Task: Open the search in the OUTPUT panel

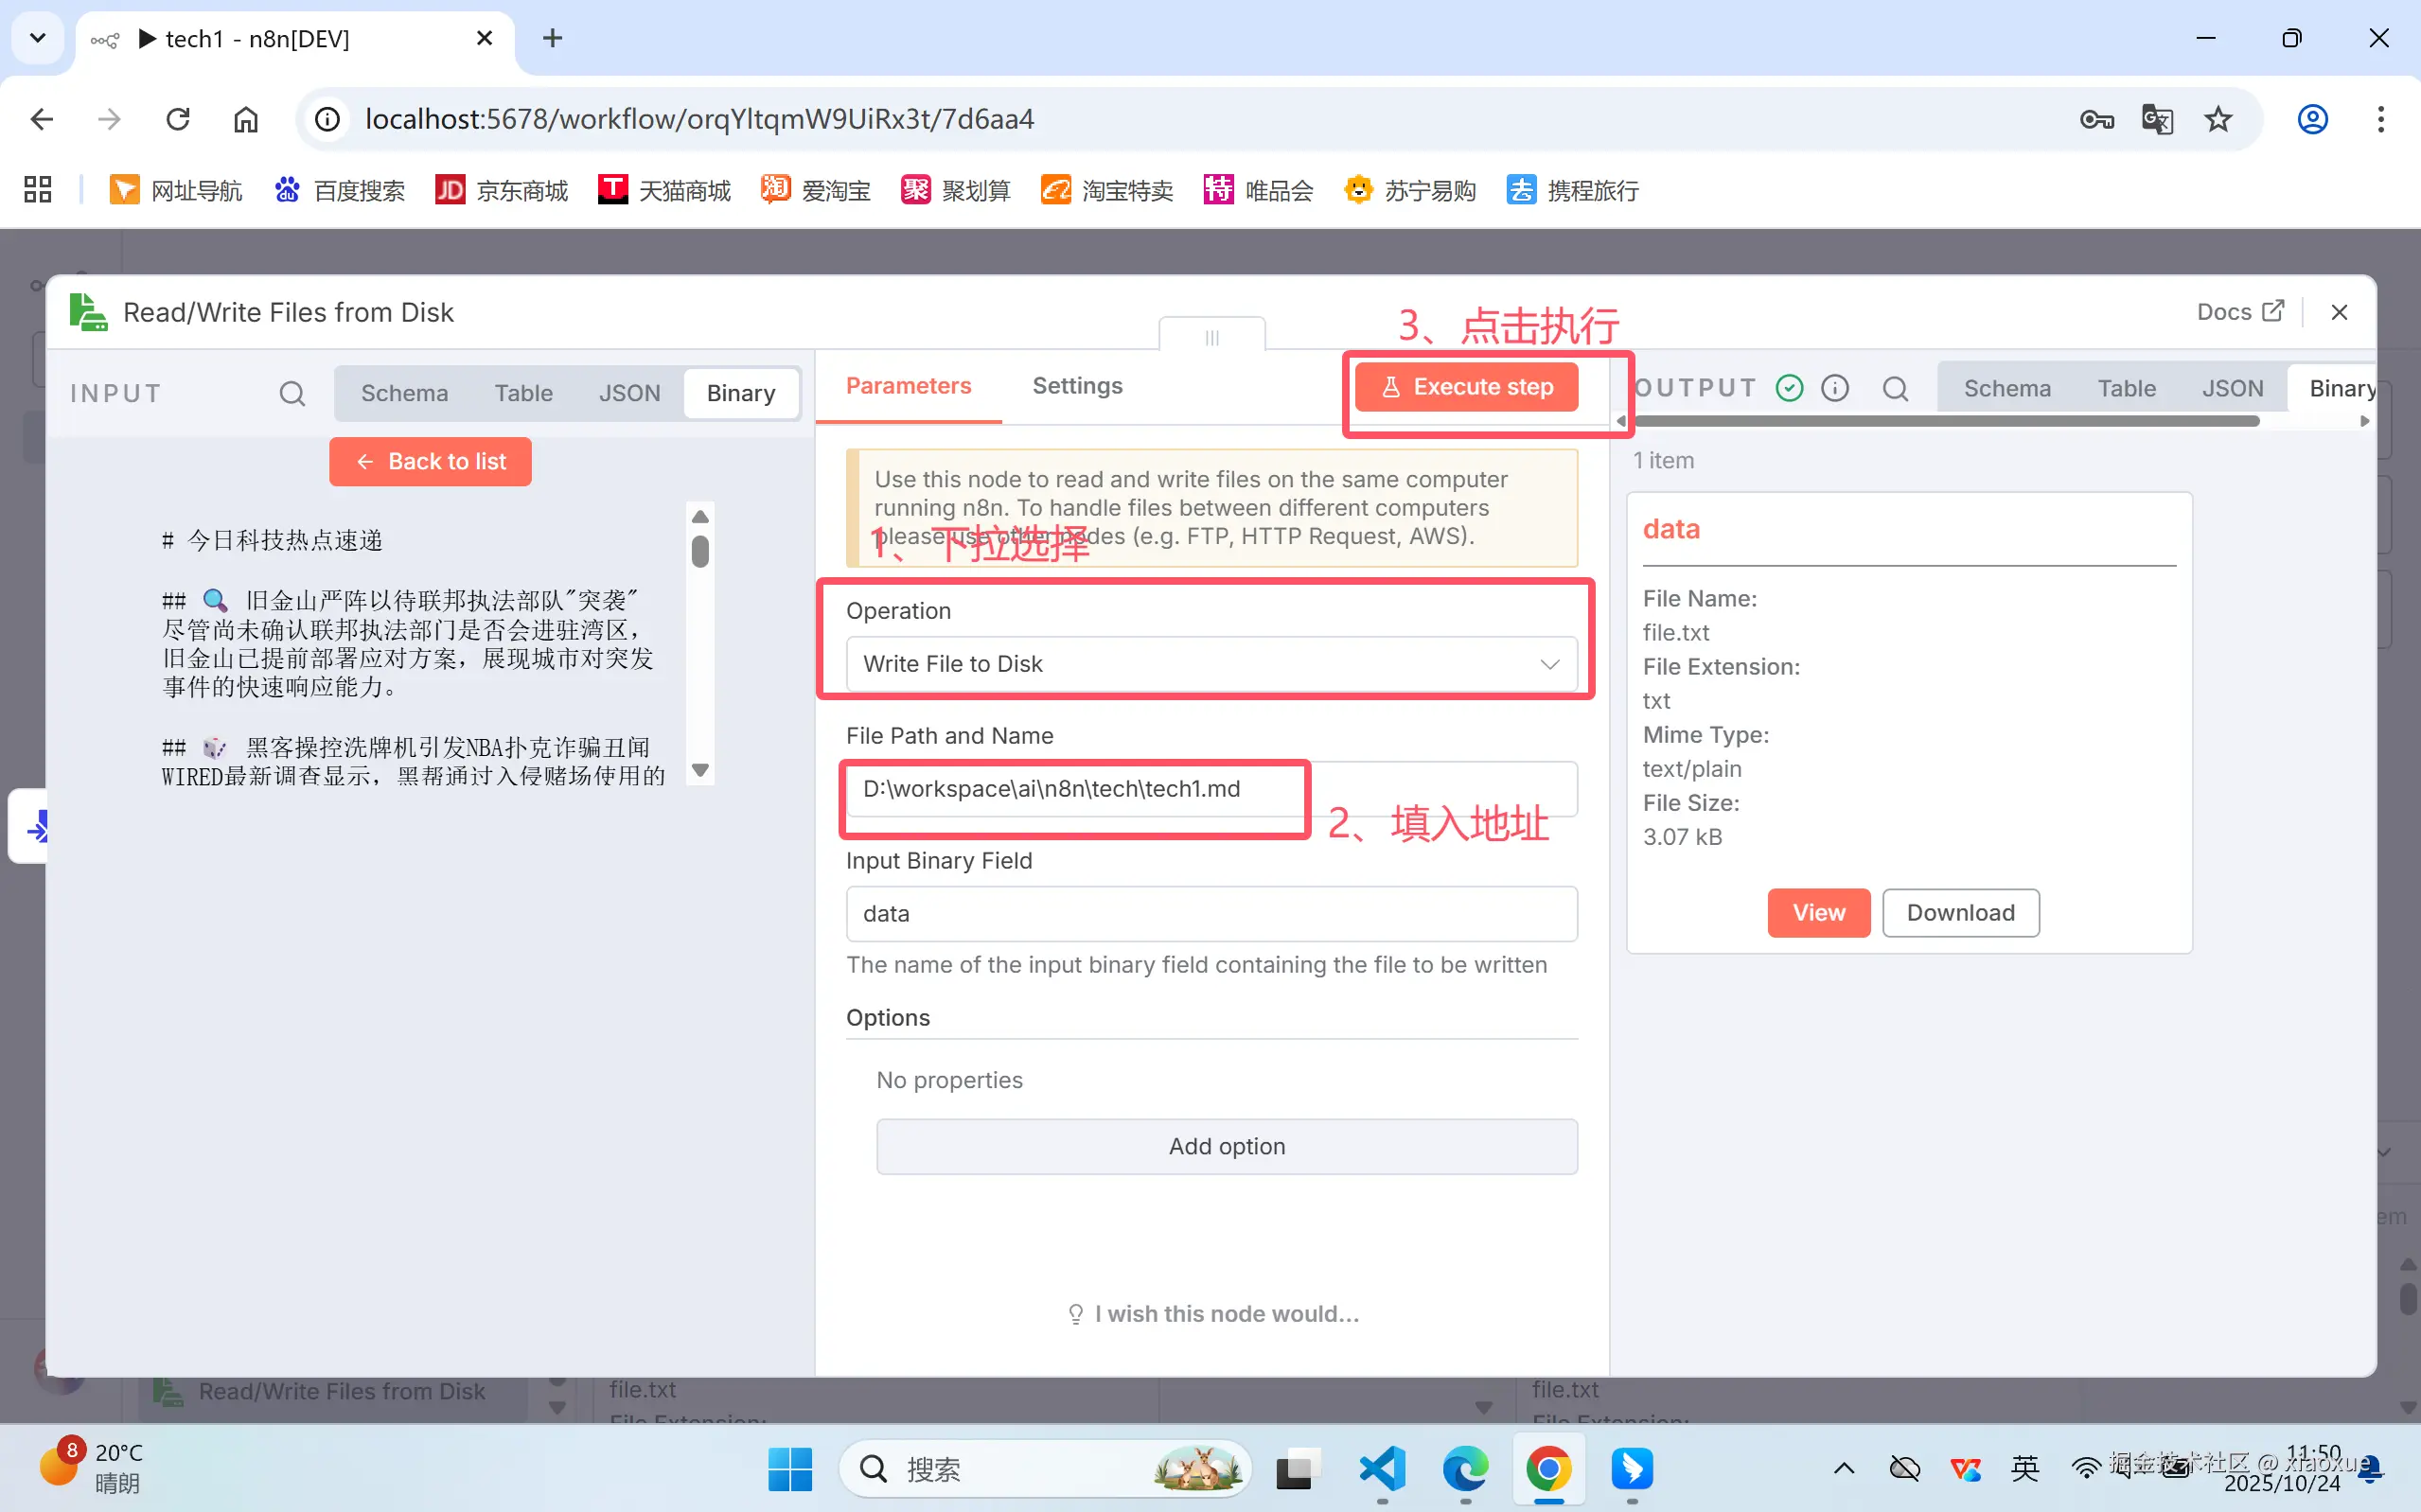Action: pyautogui.click(x=1896, y=388)
